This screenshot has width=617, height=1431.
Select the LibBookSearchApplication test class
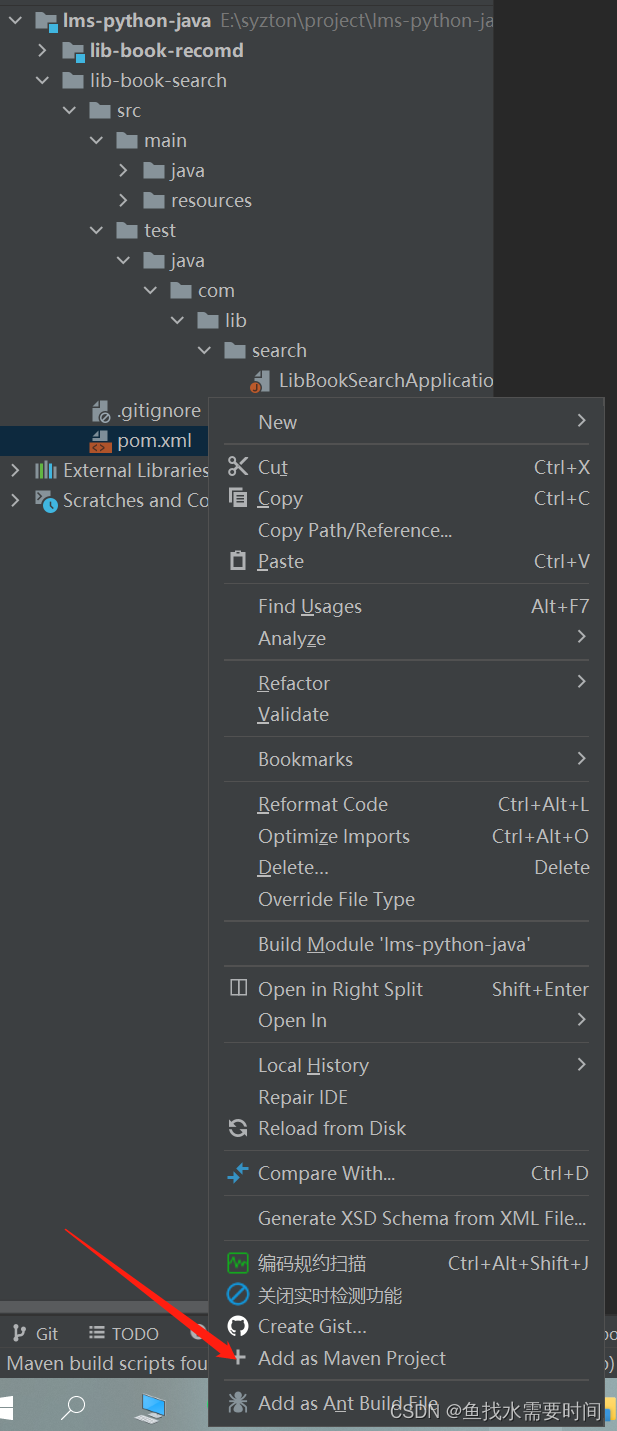[x=372, y=380]
